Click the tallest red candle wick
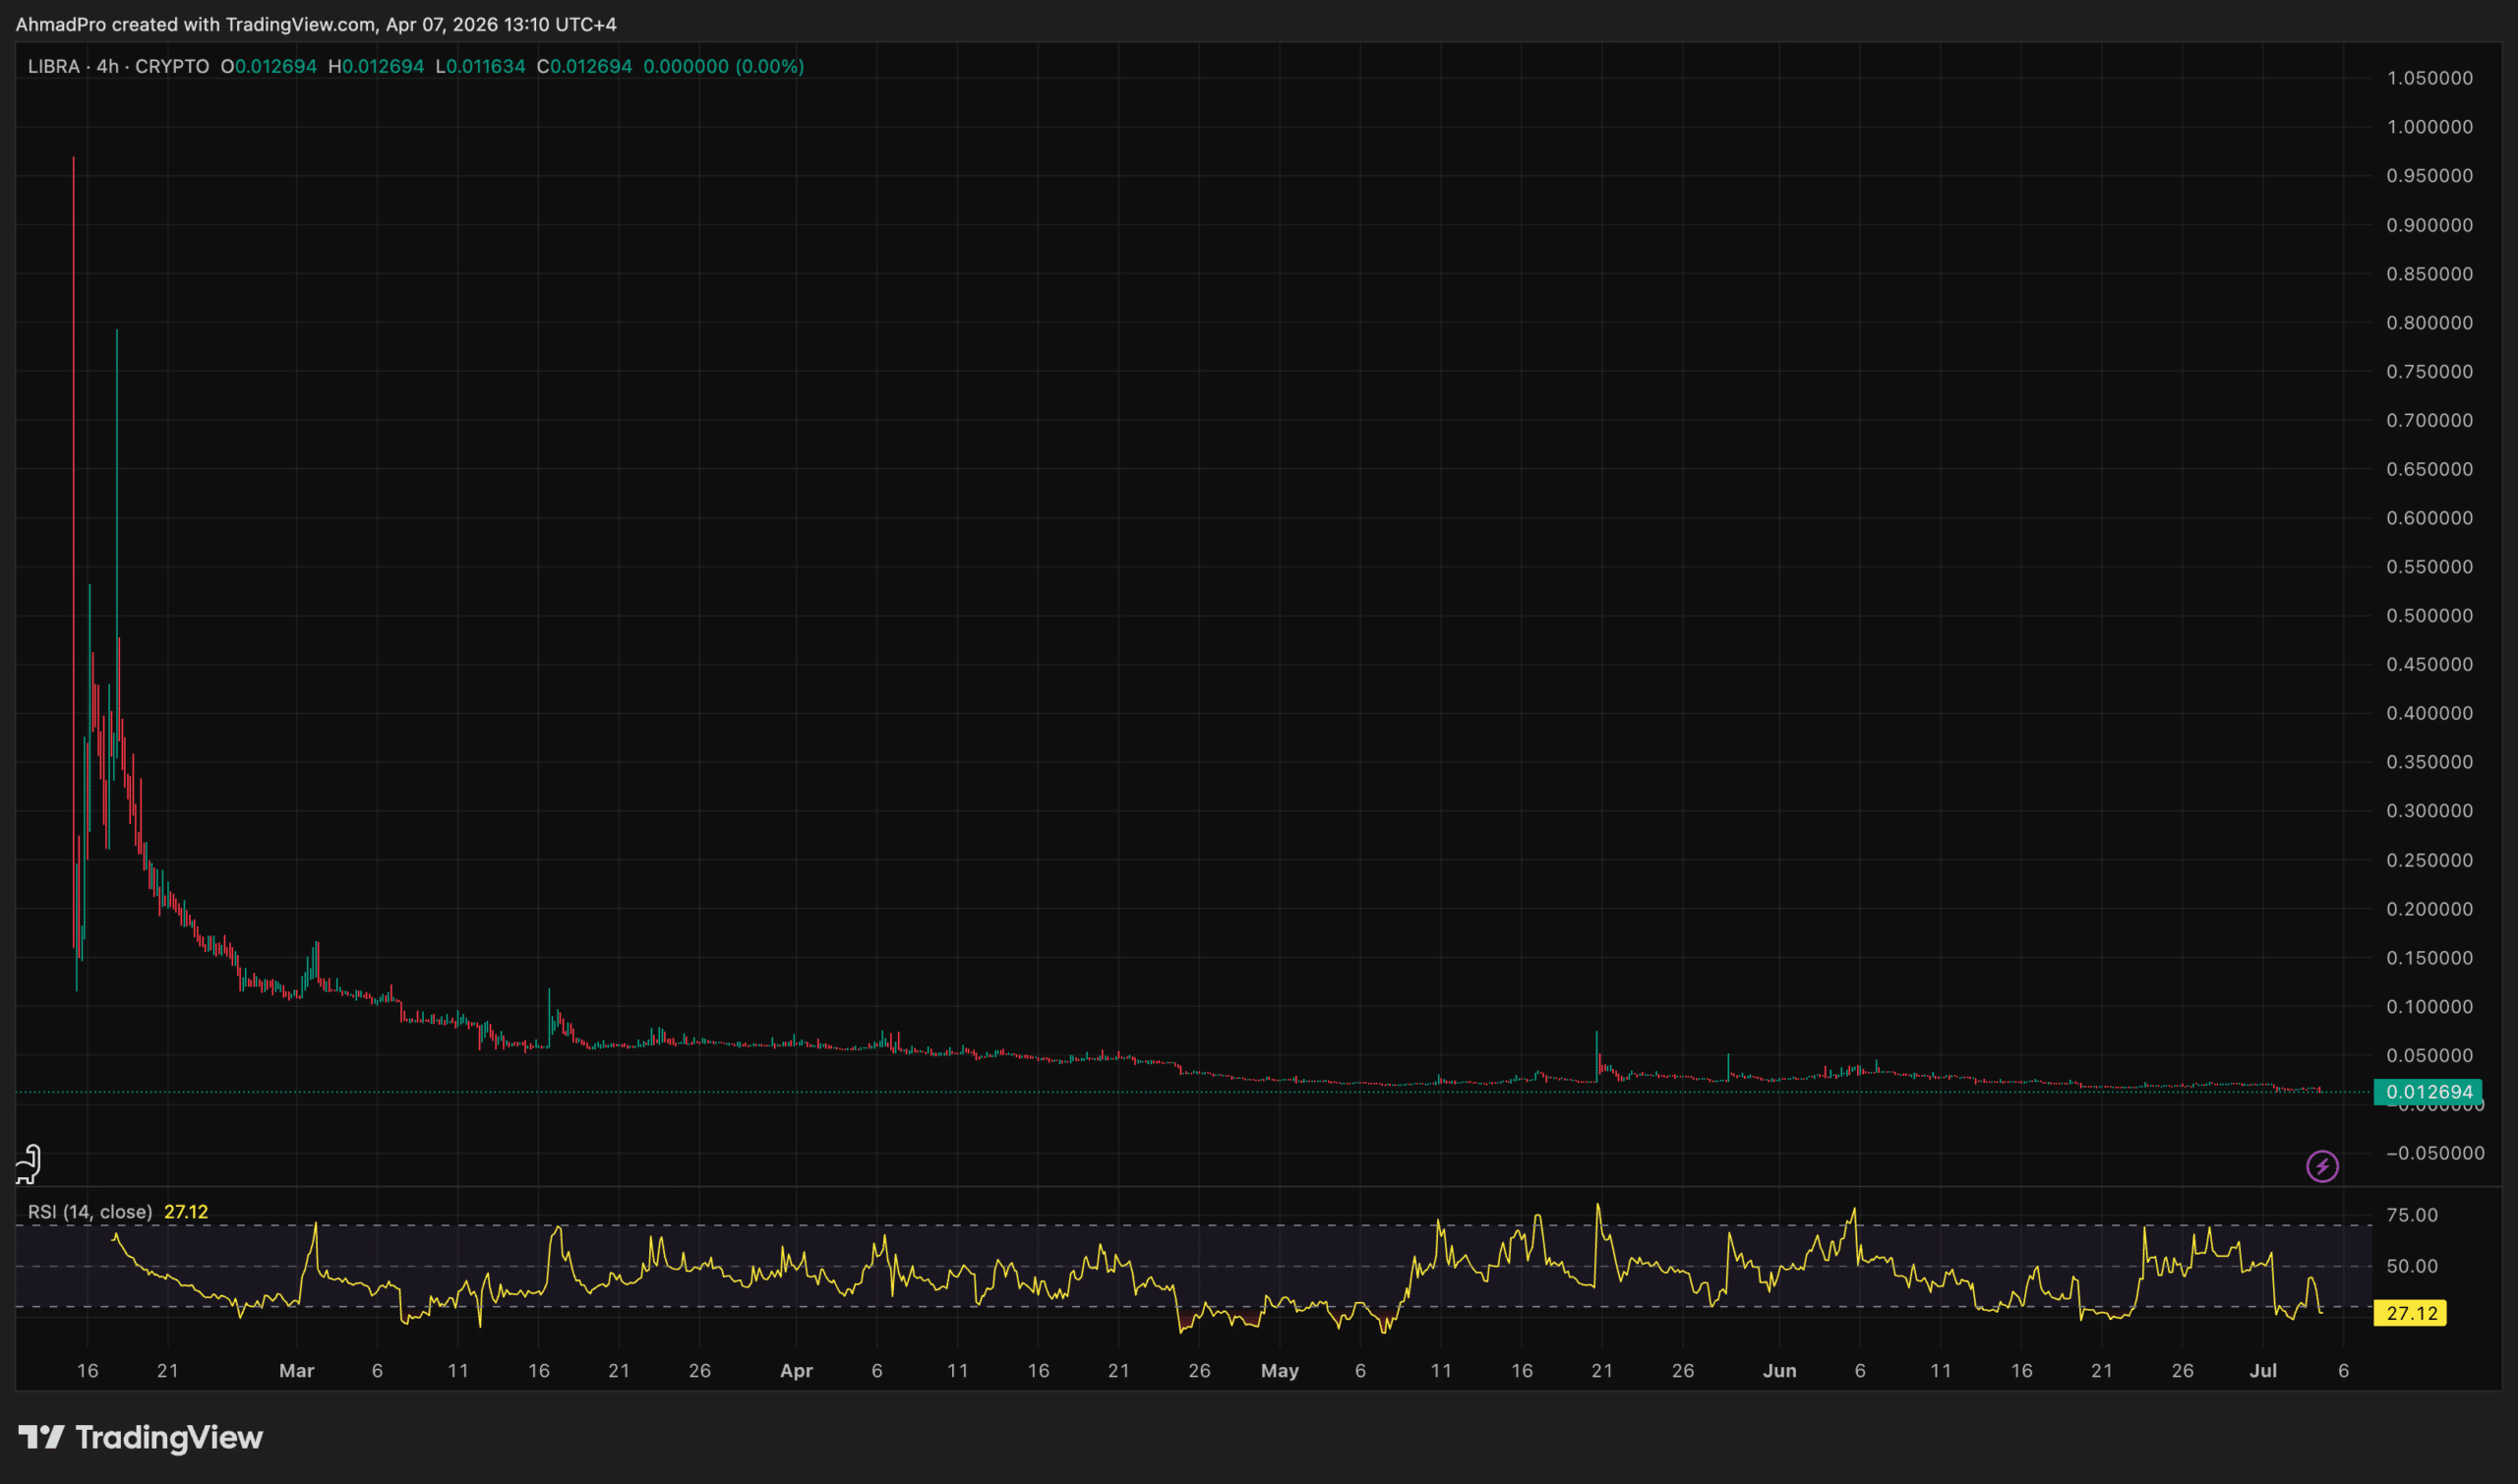This screenshot has width=2518, height=1484. click(x=73, y=300)
